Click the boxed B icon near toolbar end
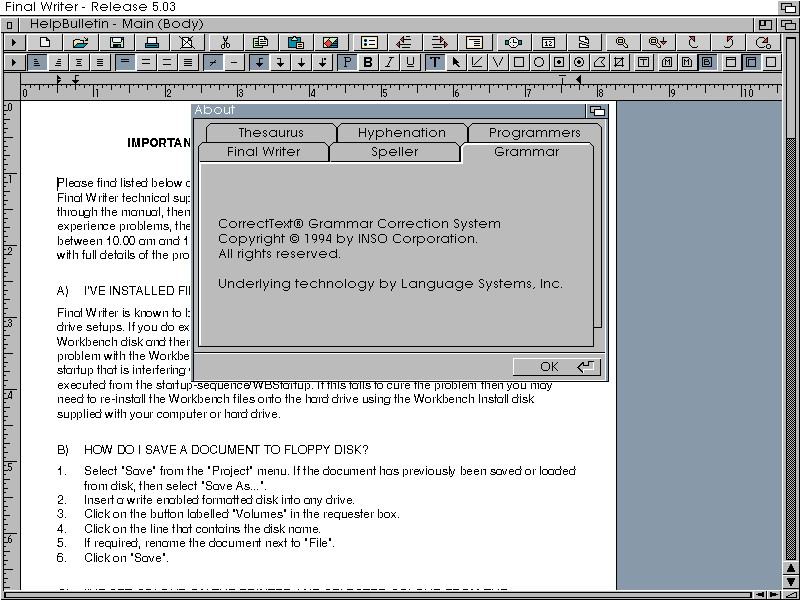The height and width of the screenshot is (600, 800). (707, 62)
